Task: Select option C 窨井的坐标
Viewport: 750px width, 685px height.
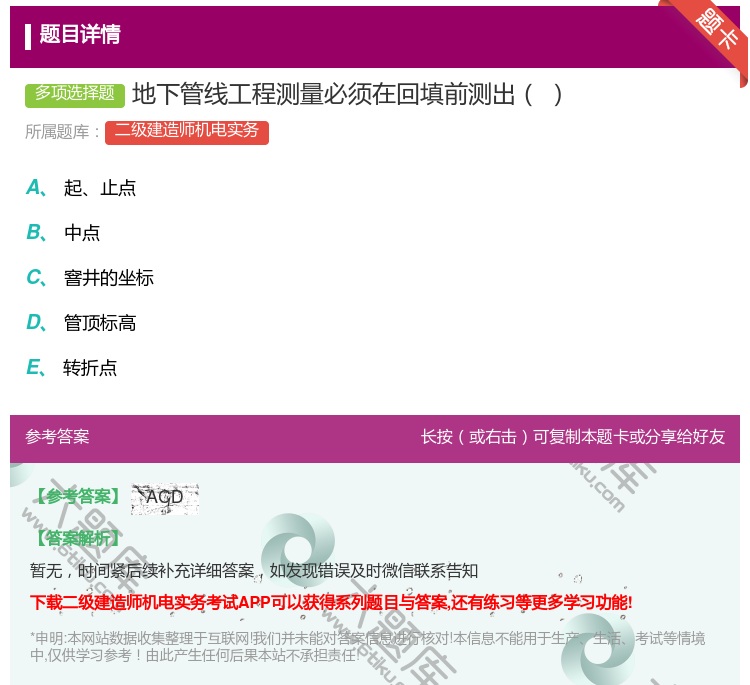Action: (90, 278)
